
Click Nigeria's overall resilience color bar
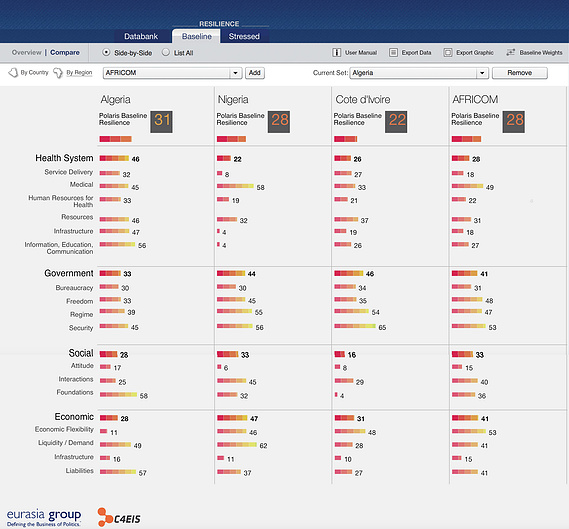pyautogui.click(x=232, y=139)
